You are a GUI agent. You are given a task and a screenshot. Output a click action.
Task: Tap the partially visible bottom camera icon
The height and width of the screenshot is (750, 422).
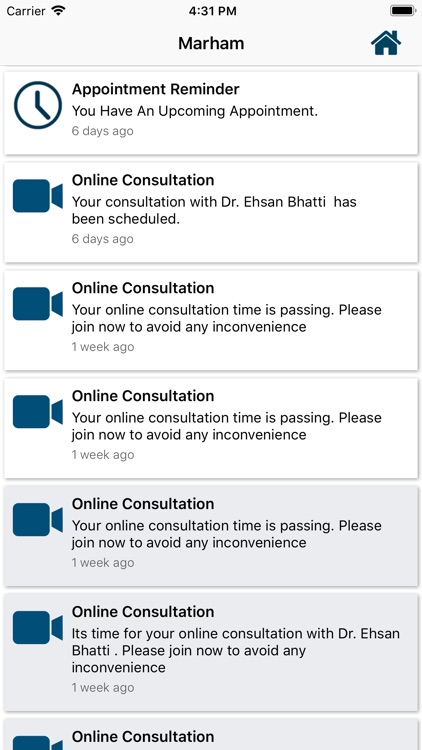[x=38, y=742]
